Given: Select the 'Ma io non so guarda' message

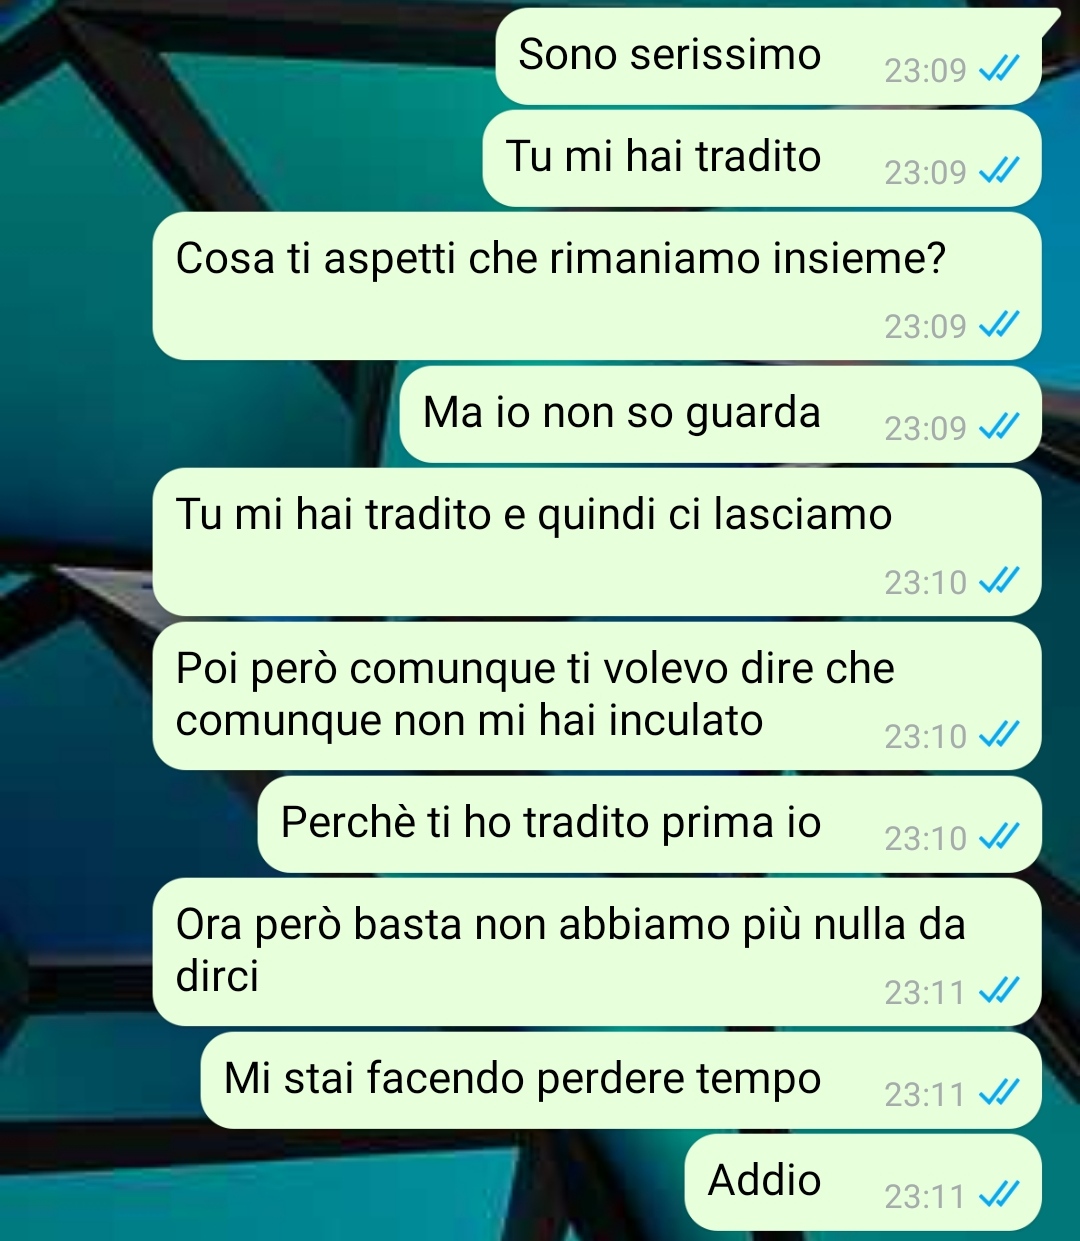Looking at the screenshot, I should tap(720, 415).
